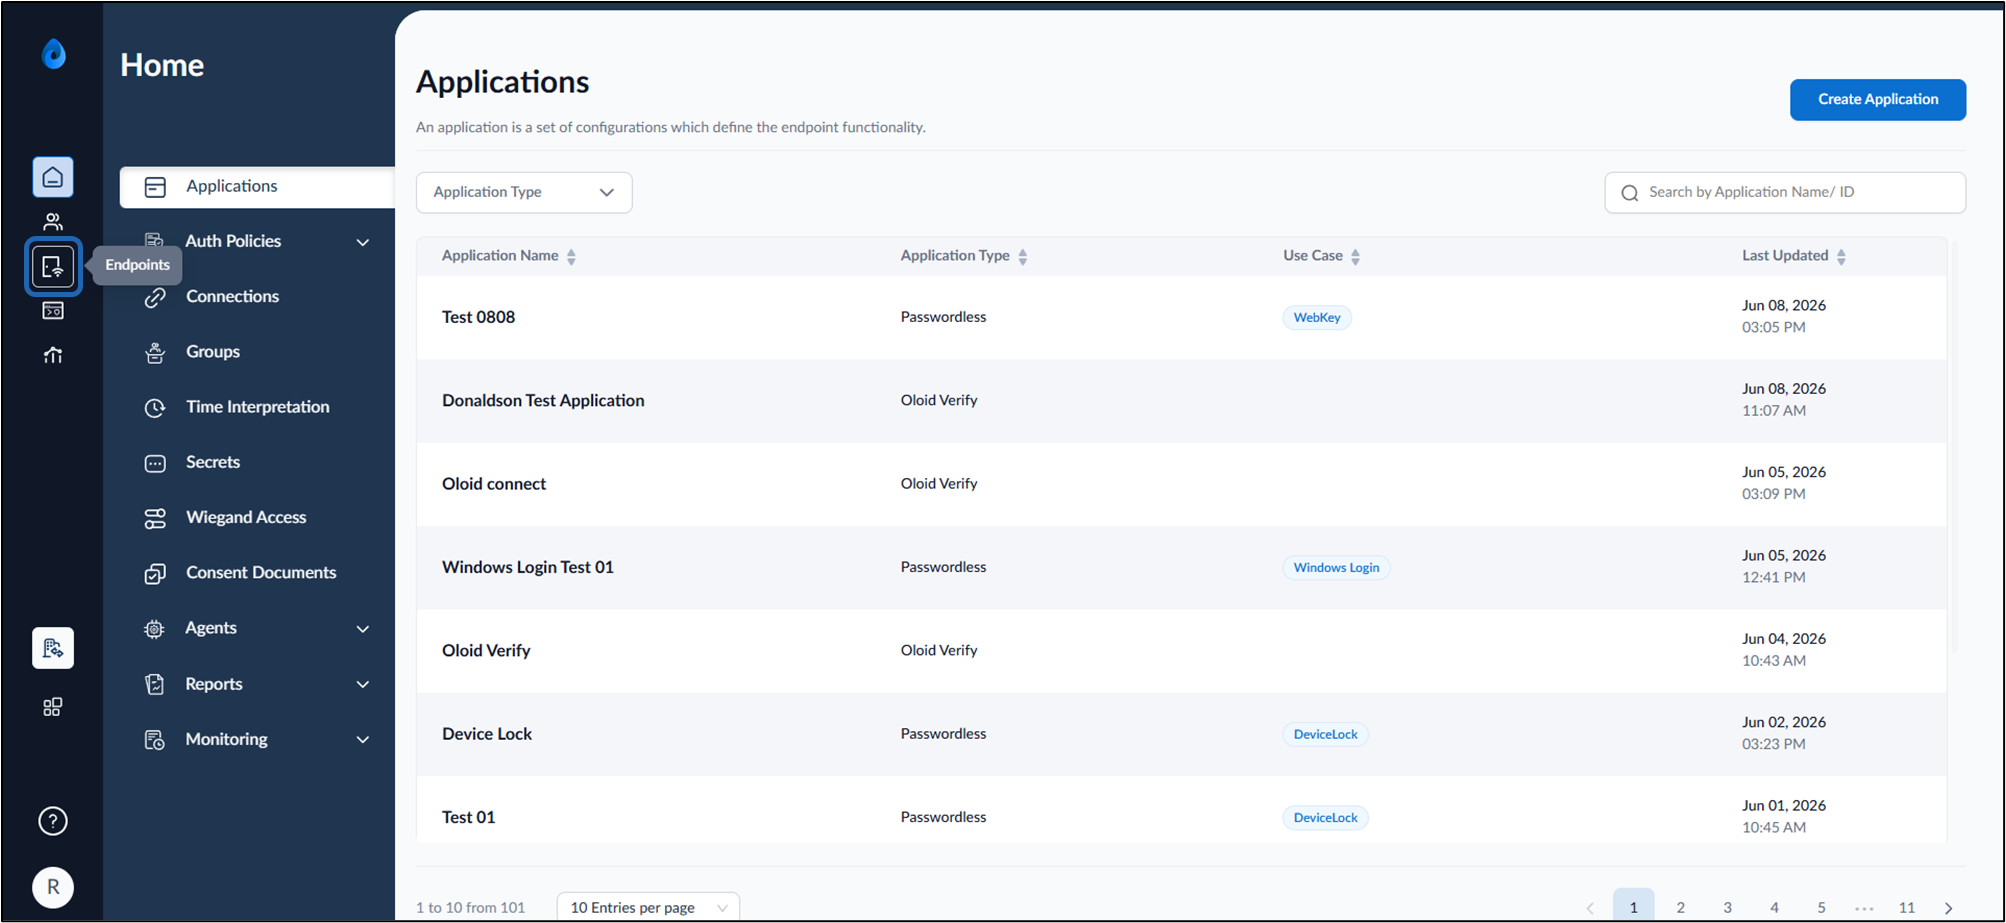Screen dimensions: 2006x923
Task: Open the Oloid connect application
Action: [494, 484]
